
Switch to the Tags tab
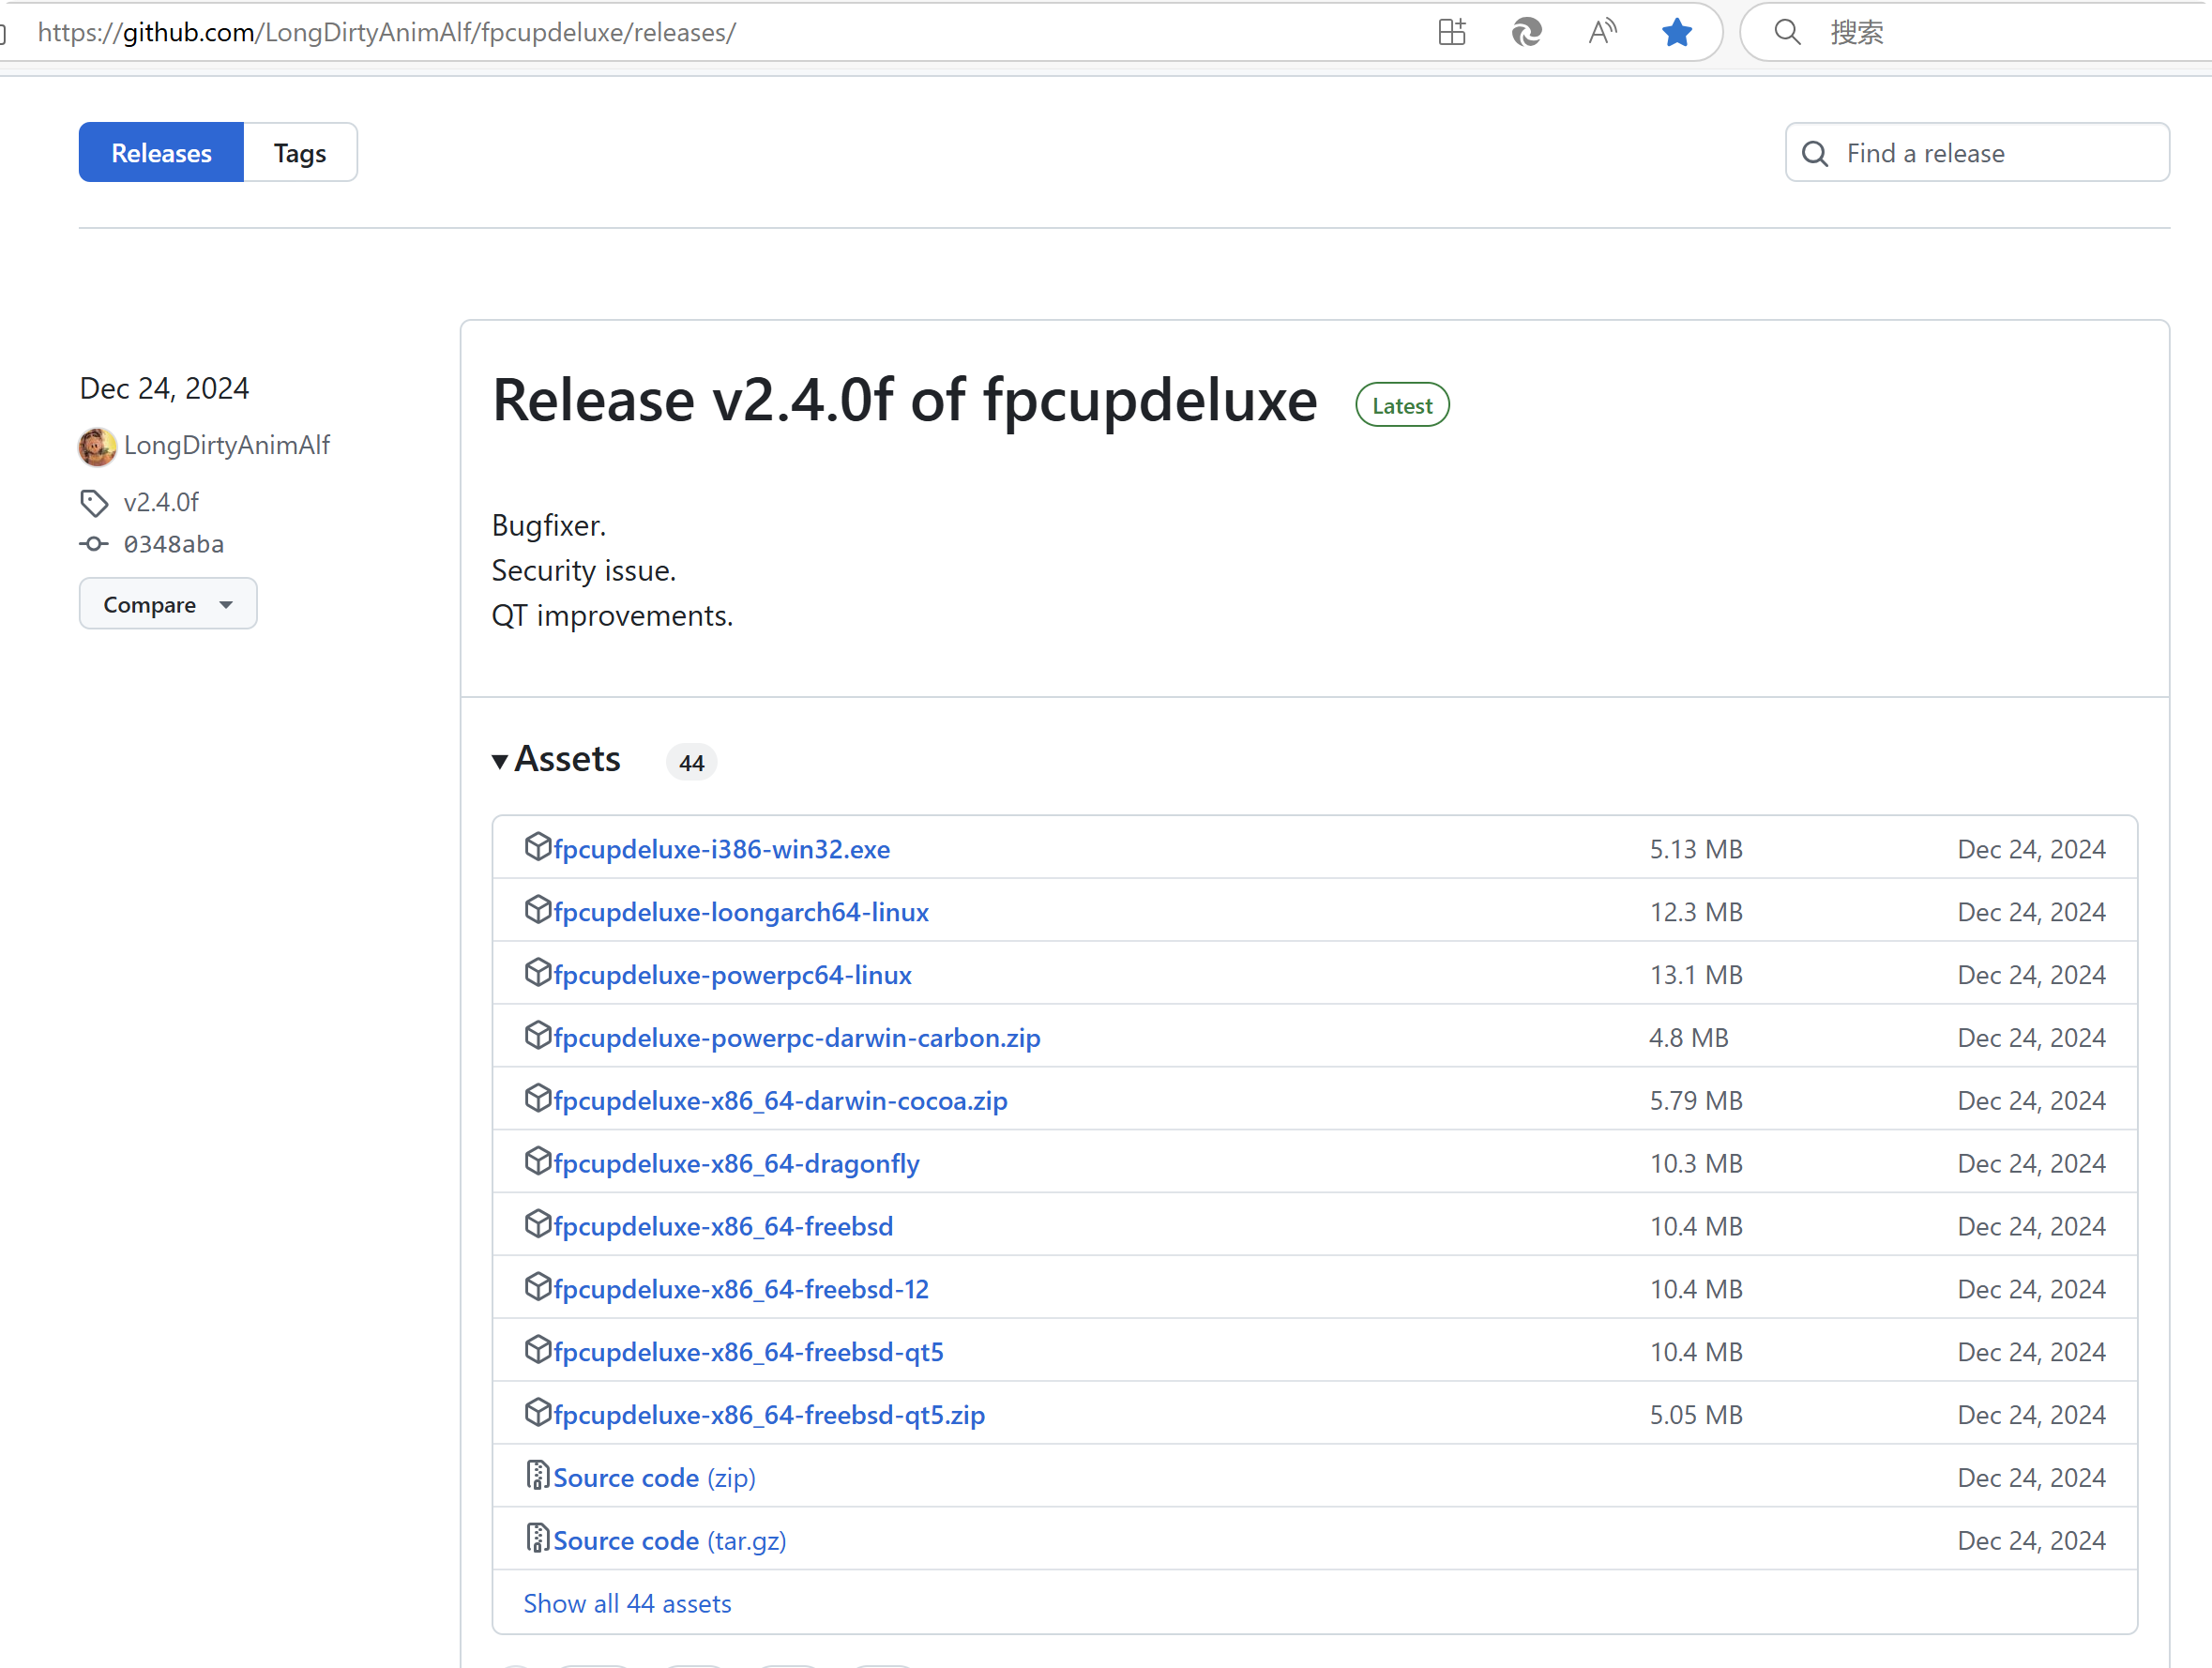click(300, 153)
